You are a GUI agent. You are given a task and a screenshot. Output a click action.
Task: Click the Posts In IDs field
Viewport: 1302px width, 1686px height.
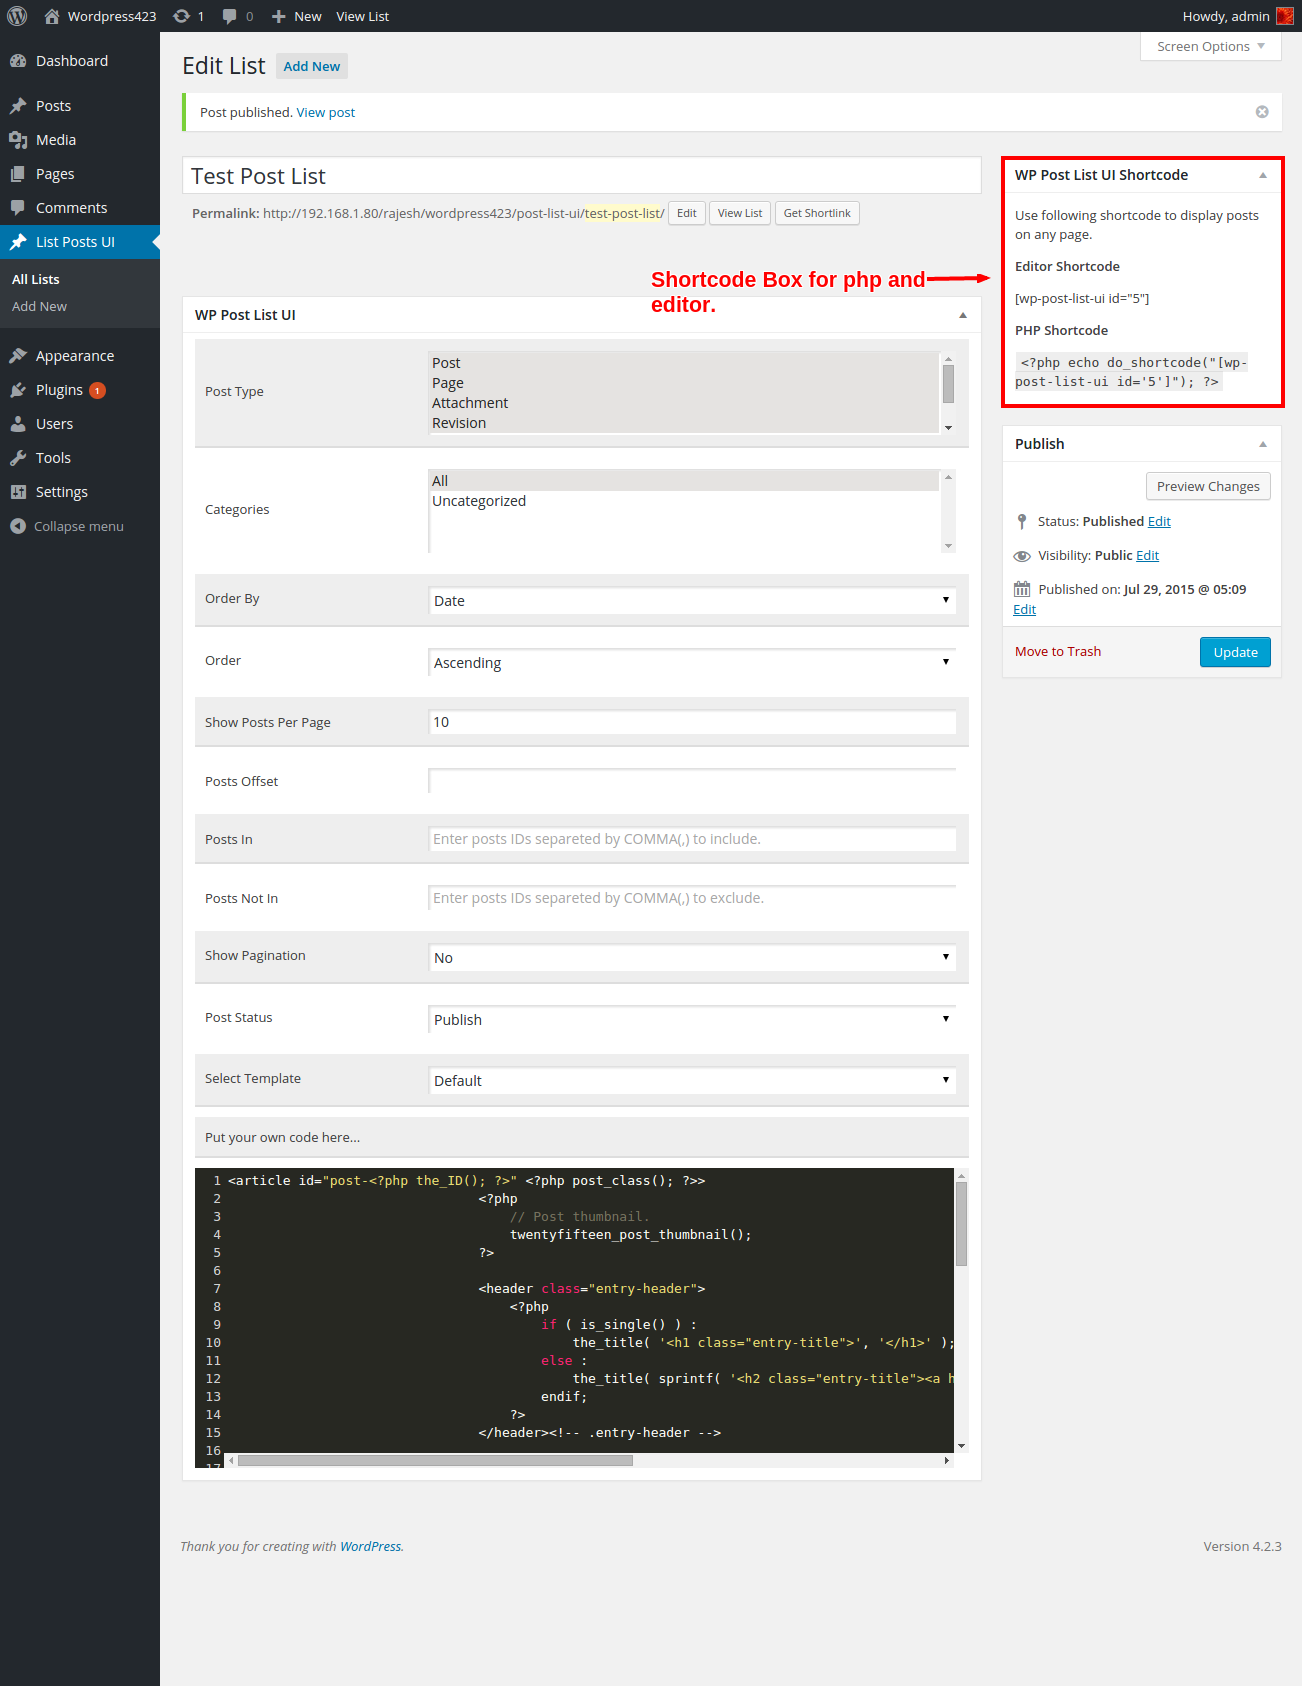coord(692,839)
